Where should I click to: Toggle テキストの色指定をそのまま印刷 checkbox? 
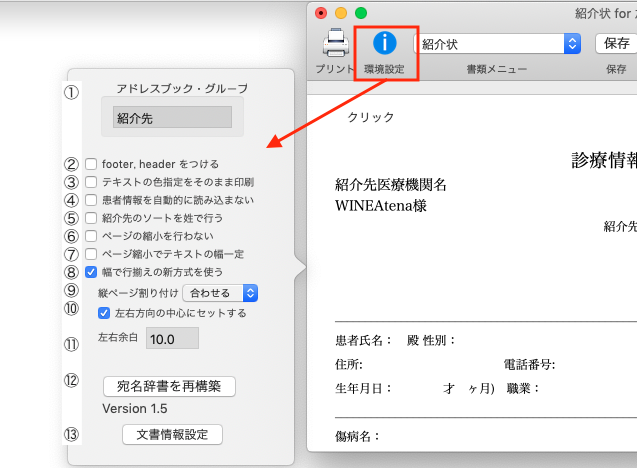91,182
